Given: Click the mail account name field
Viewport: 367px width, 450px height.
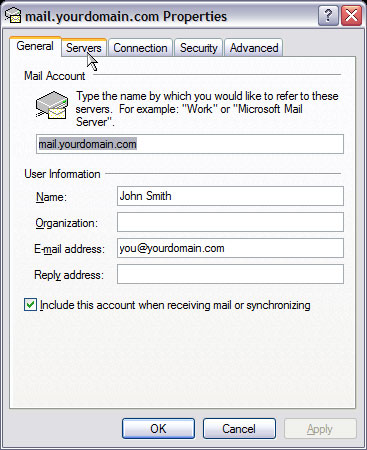Looking at the screenshot, I should [190, 144].
